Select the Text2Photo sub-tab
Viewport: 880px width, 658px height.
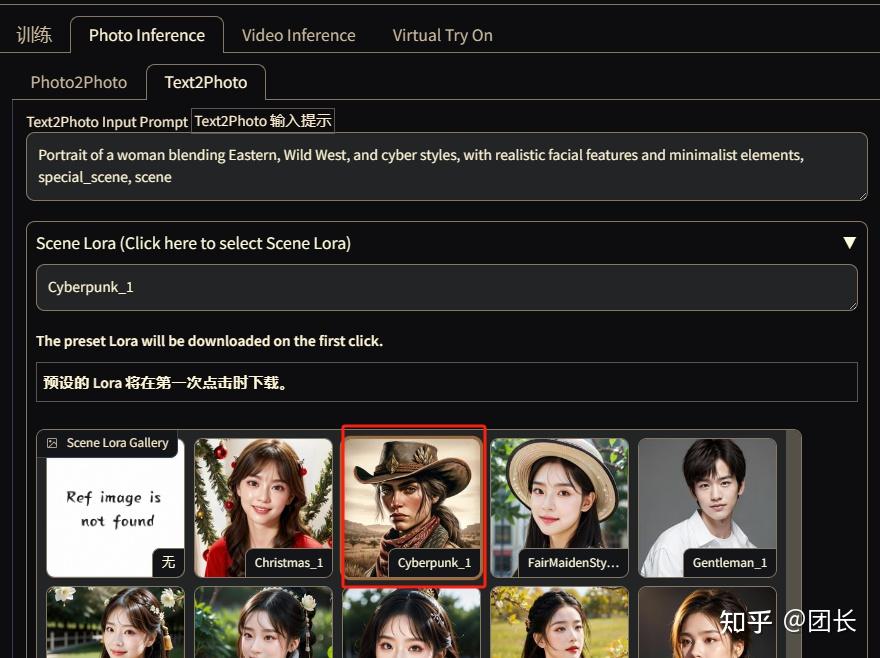[206, 82]
